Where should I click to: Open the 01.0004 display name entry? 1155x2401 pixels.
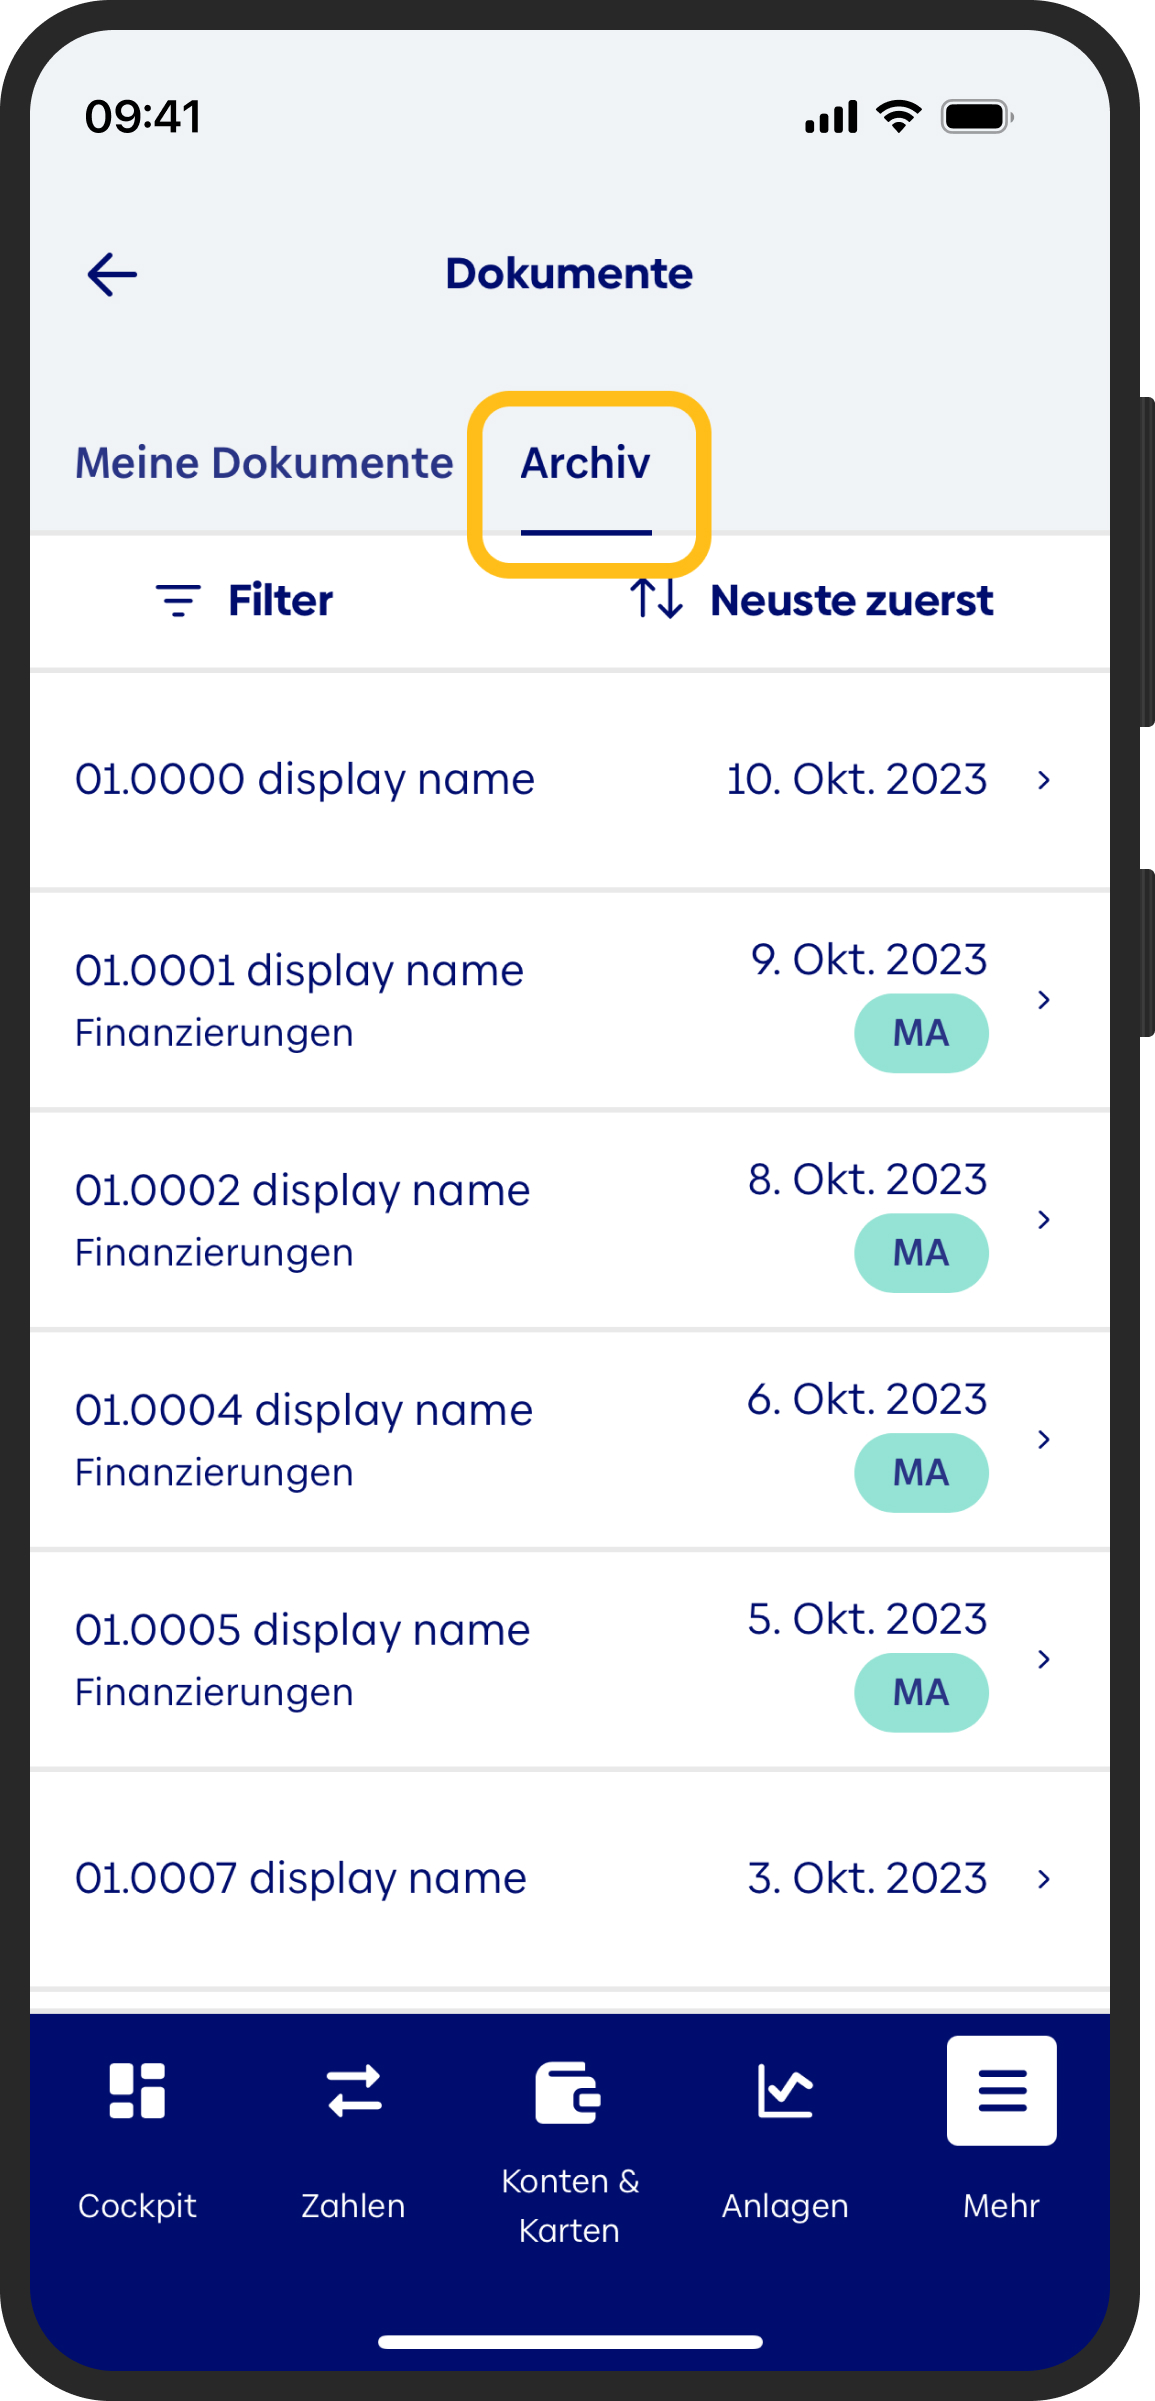tap(570, 1440)
